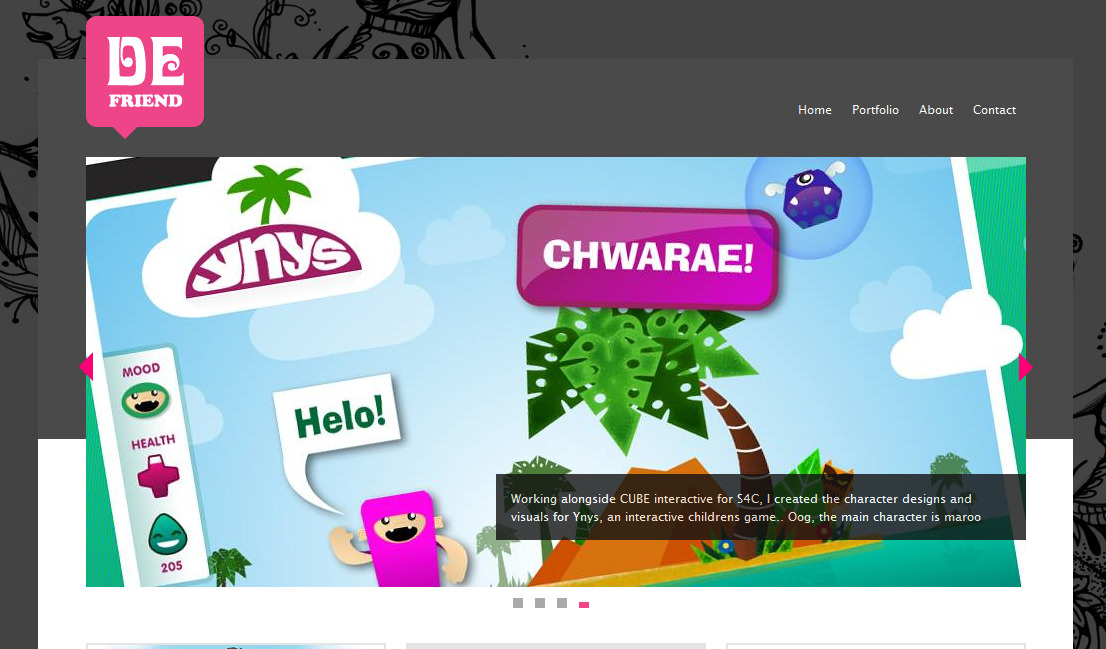Jump to the third slide dot

pyautogui.click(x=561, y=603)
